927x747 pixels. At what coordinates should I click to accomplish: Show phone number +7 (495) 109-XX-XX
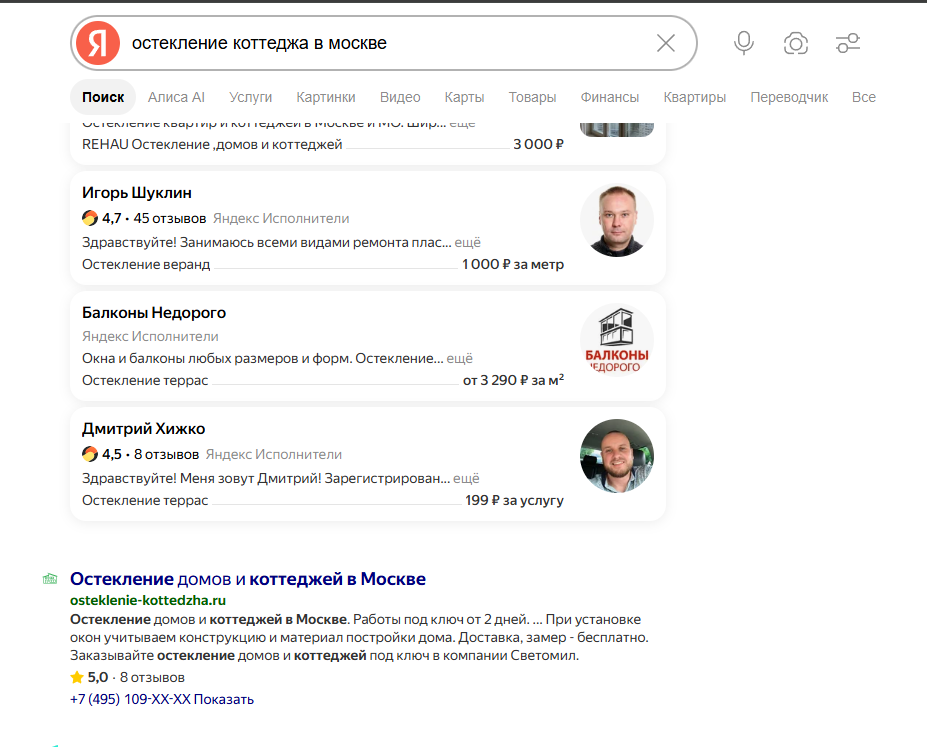(161, 699)
